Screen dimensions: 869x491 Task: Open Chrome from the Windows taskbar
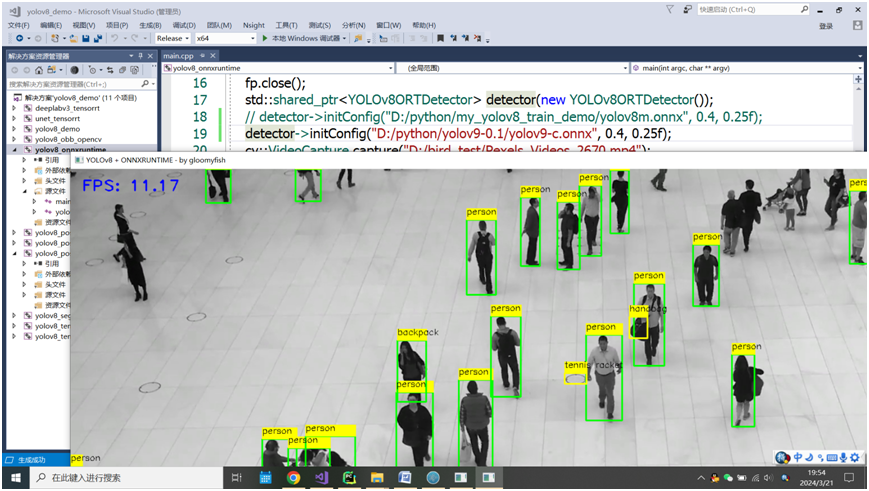293,479
